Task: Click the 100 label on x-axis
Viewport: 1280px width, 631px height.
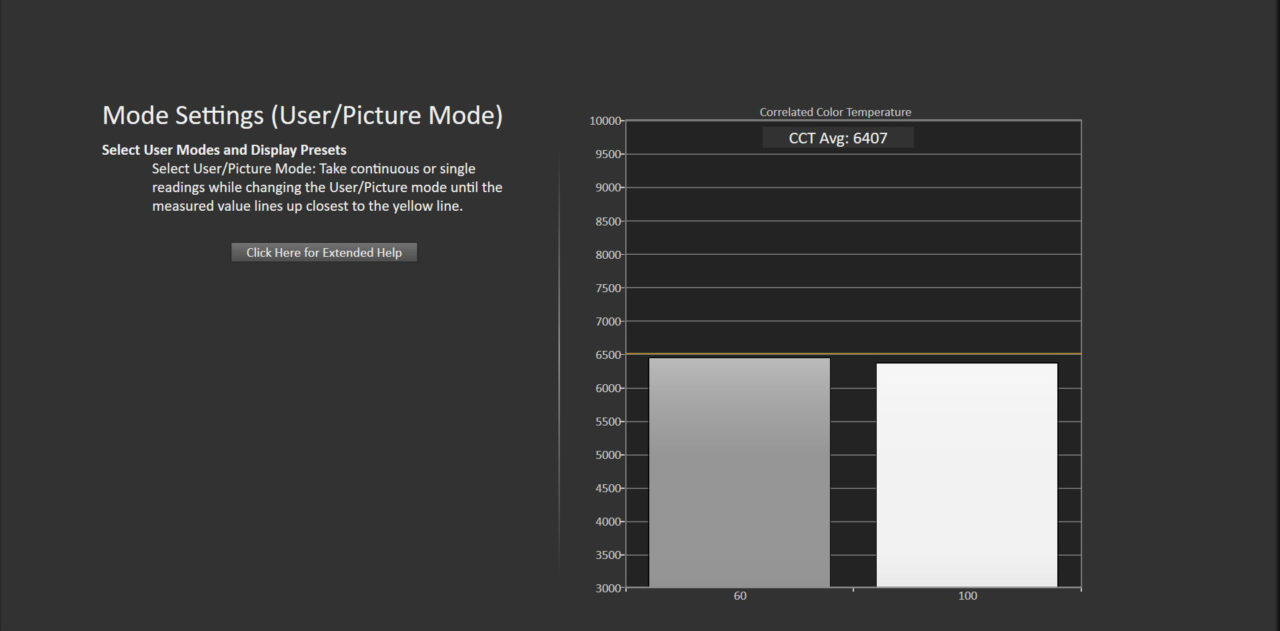Action: click(x=967, y=596)
